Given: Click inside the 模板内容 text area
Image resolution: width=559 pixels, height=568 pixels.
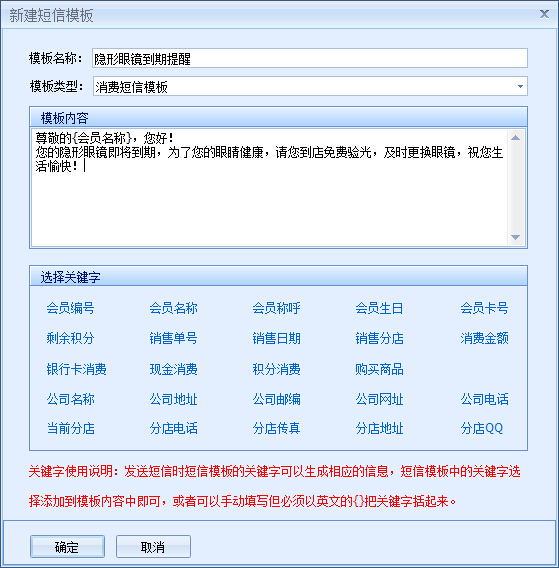Looking at the screenshot, I should [270, 188].
